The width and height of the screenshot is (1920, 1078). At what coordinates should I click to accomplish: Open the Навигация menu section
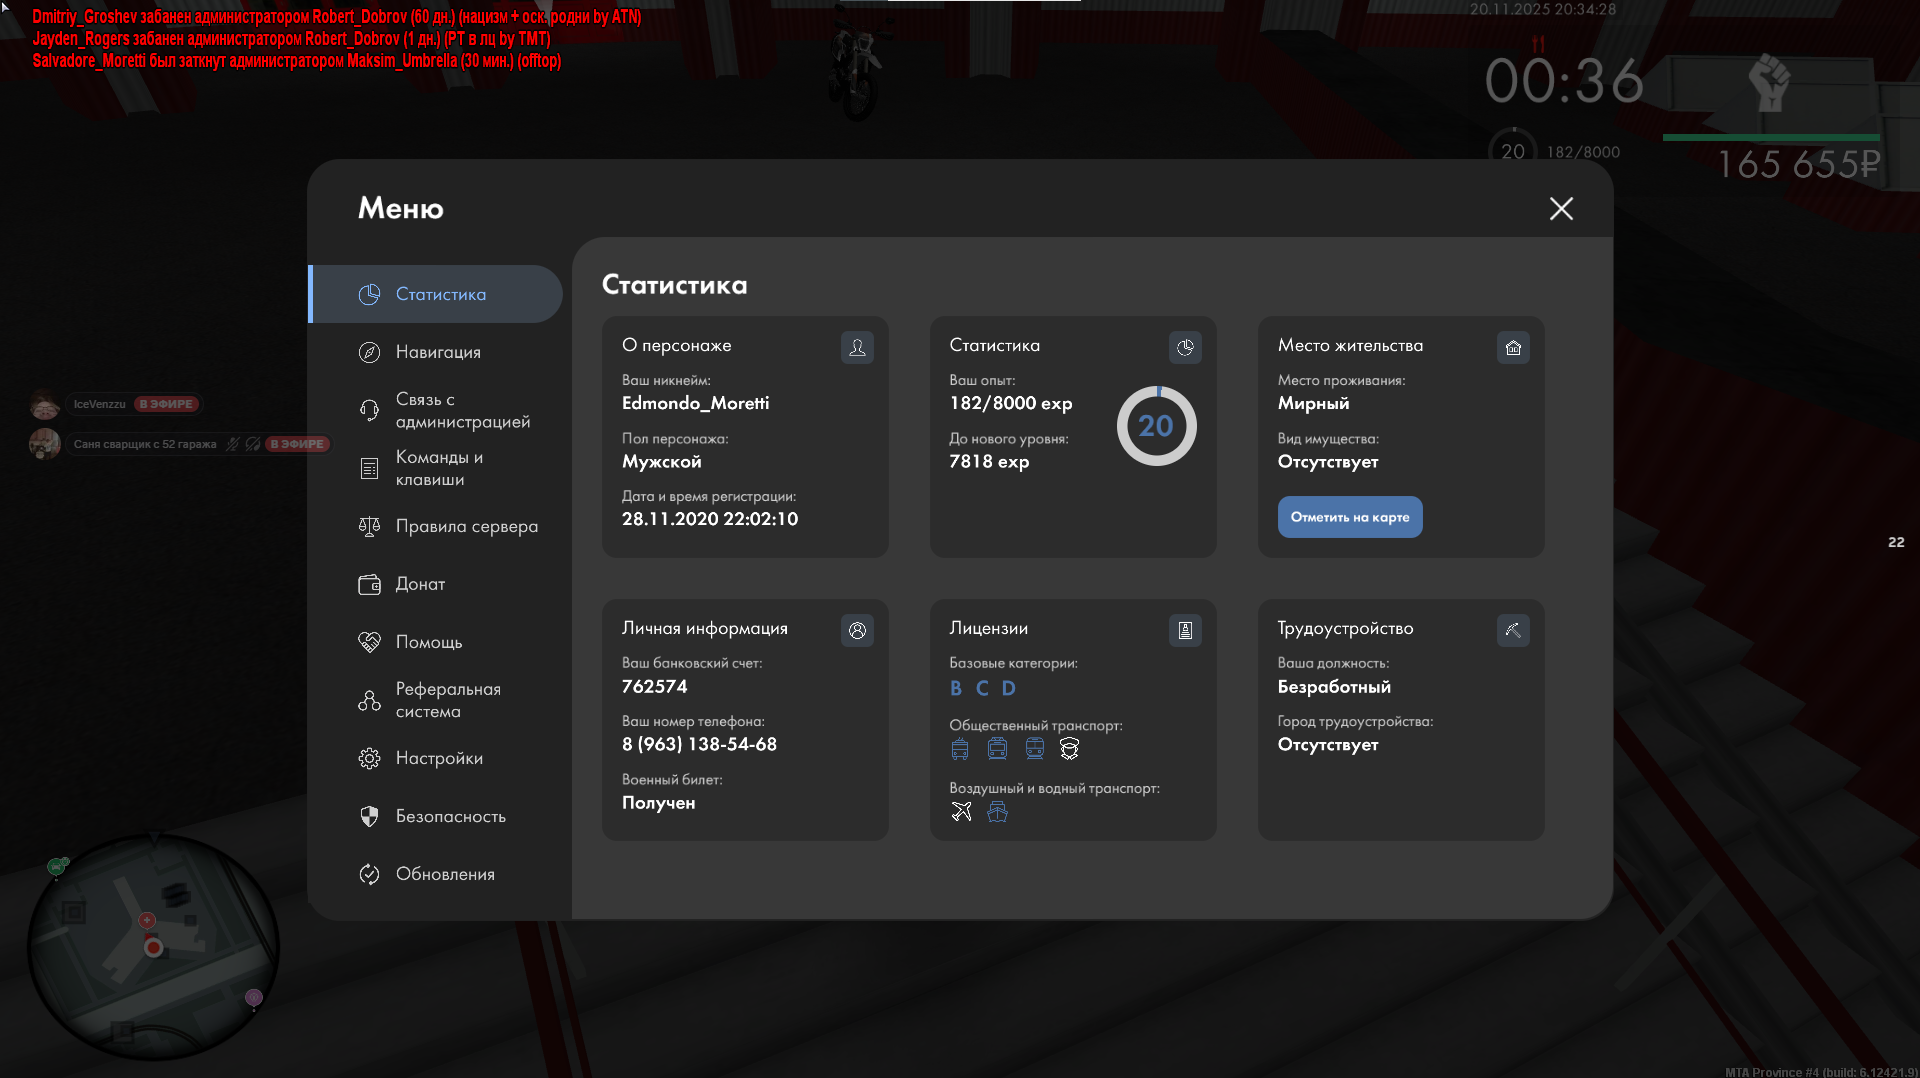pyautogui.click(x=438, y=352)
